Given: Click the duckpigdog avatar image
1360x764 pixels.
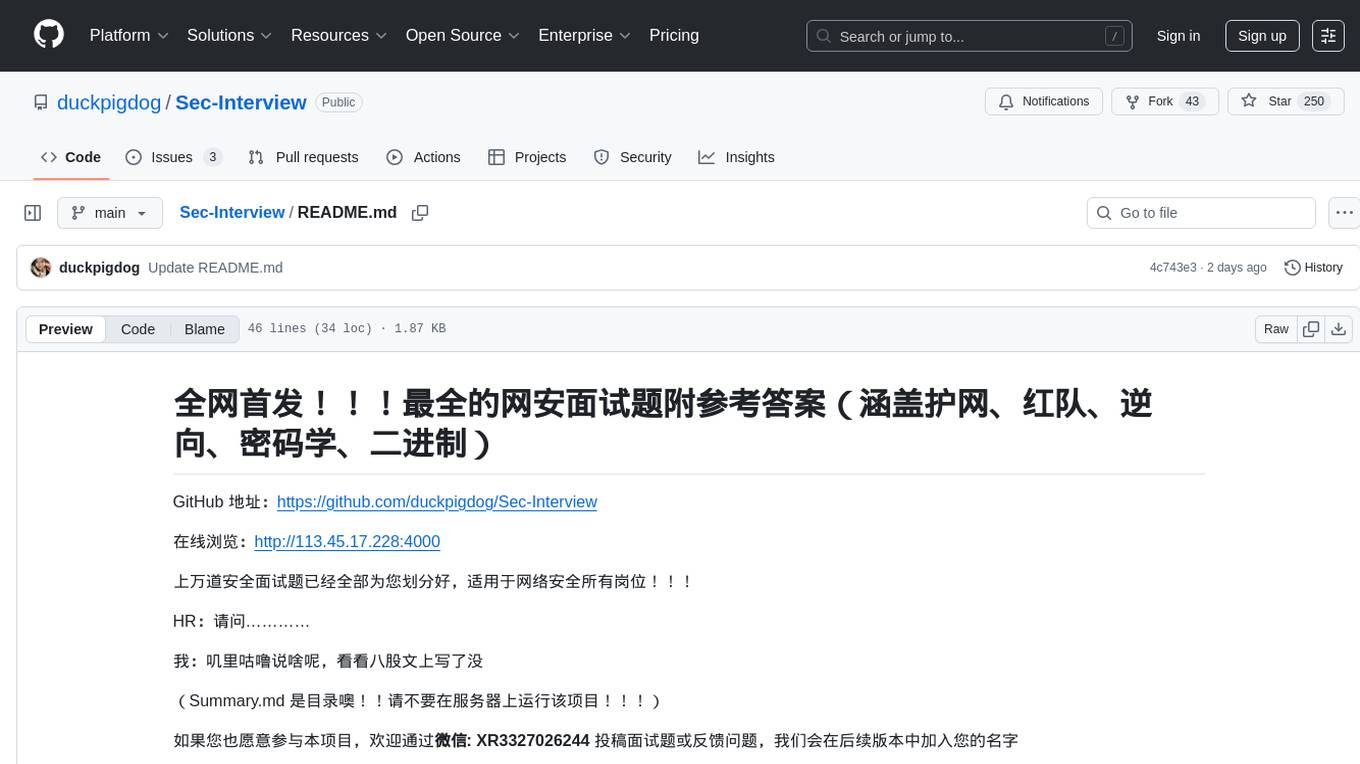Looking at the screenshot, I should point(41,268).
